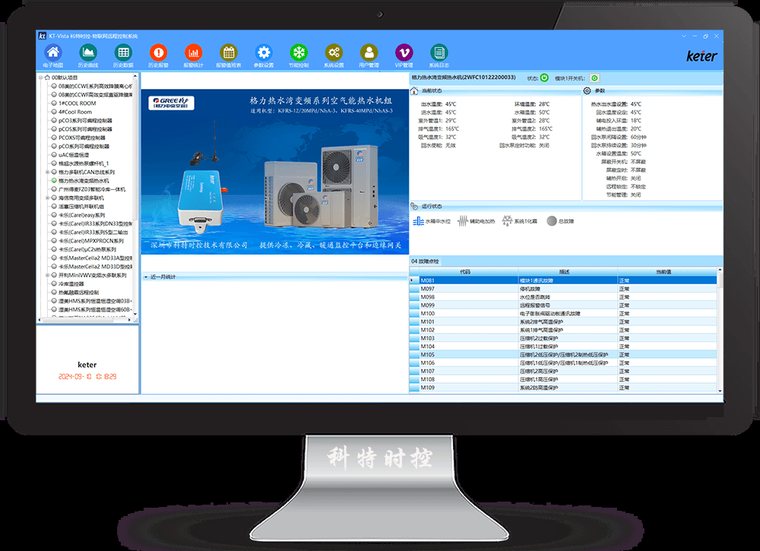Expand the Hisense commercial VRF tree node
The width and height of the screenshot is (760, 551).
[x=48, y=198]
